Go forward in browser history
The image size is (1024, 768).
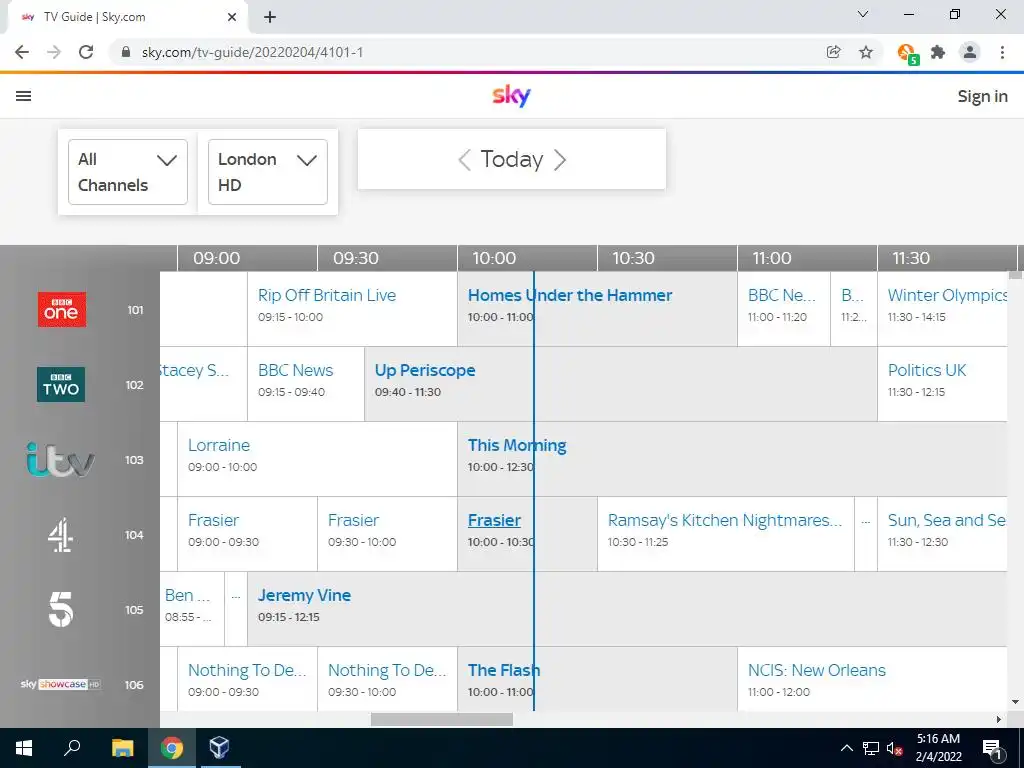[x=54, y=52]
